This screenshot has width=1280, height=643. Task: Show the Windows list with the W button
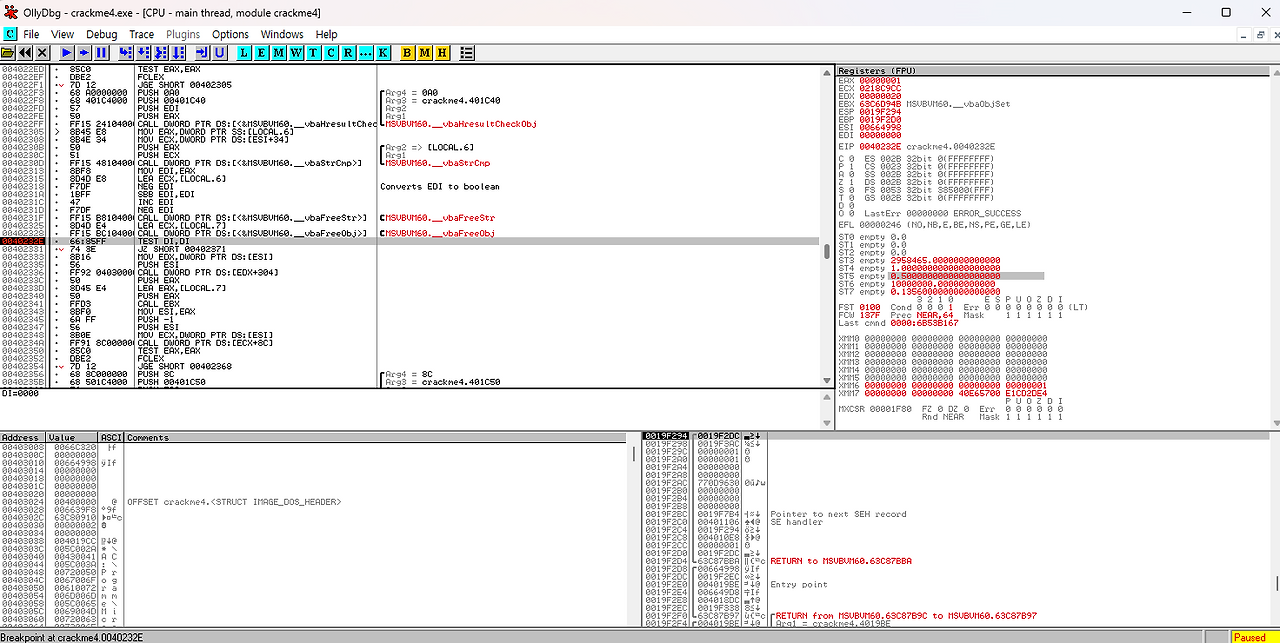click(296, 52)
